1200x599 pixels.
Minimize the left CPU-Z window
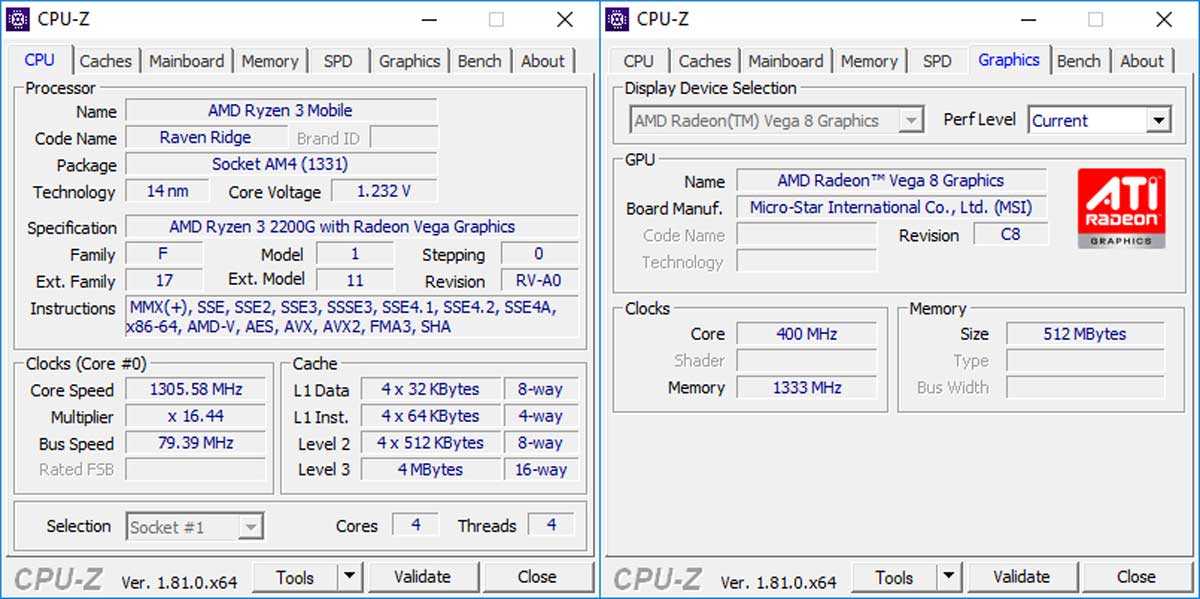(429, 19)
